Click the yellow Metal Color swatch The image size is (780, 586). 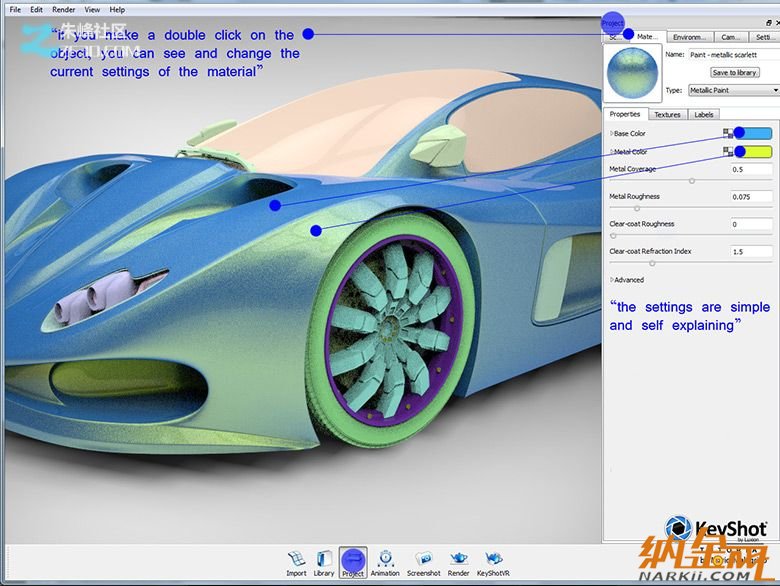click(756, 152)
